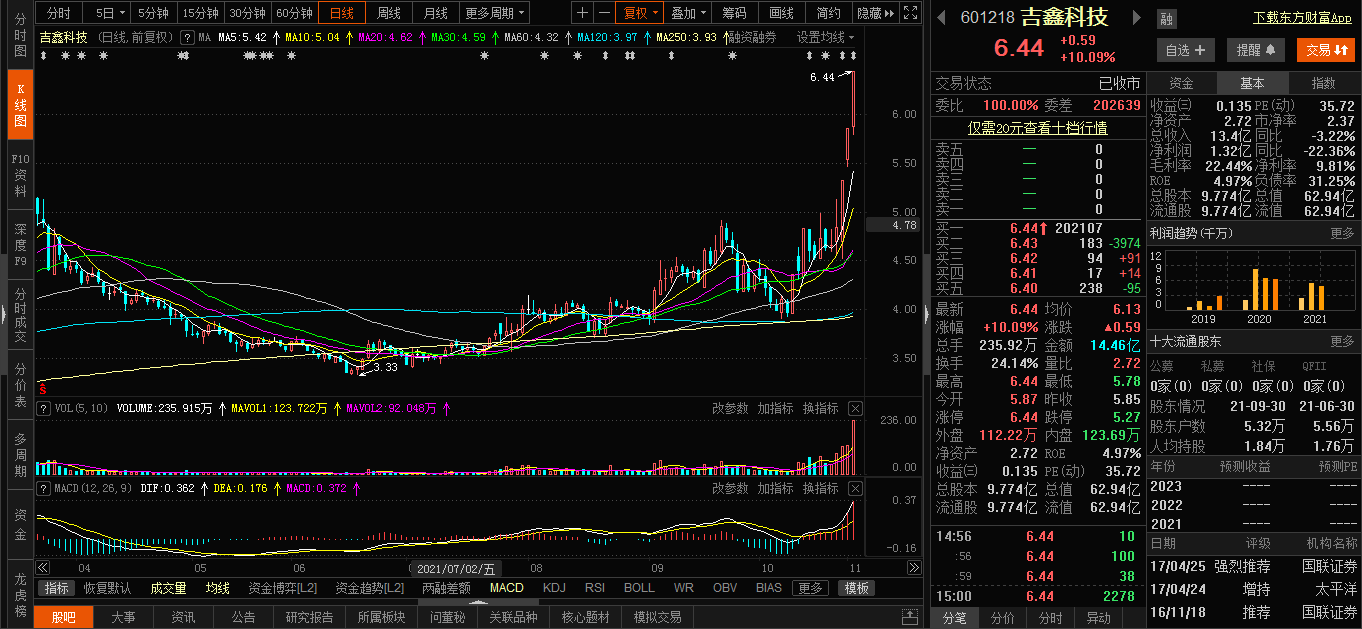
Task: Open 深度F9 in left sidebar
Action: click(20, 245)
